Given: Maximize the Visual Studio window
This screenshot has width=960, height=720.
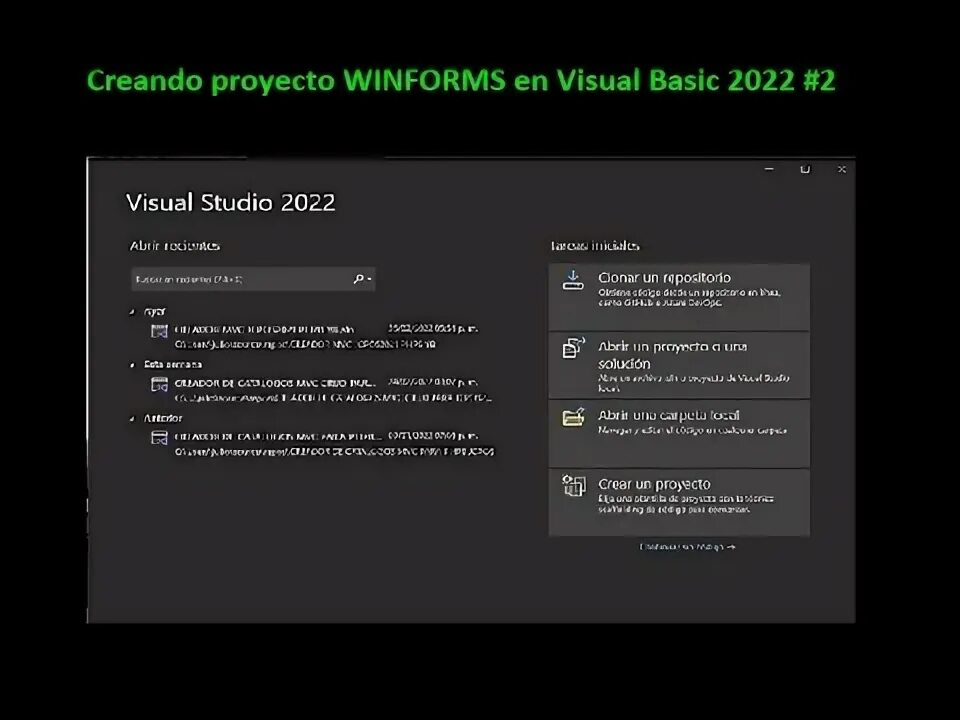Looking at the screenshot, I should tap(805, 169).
